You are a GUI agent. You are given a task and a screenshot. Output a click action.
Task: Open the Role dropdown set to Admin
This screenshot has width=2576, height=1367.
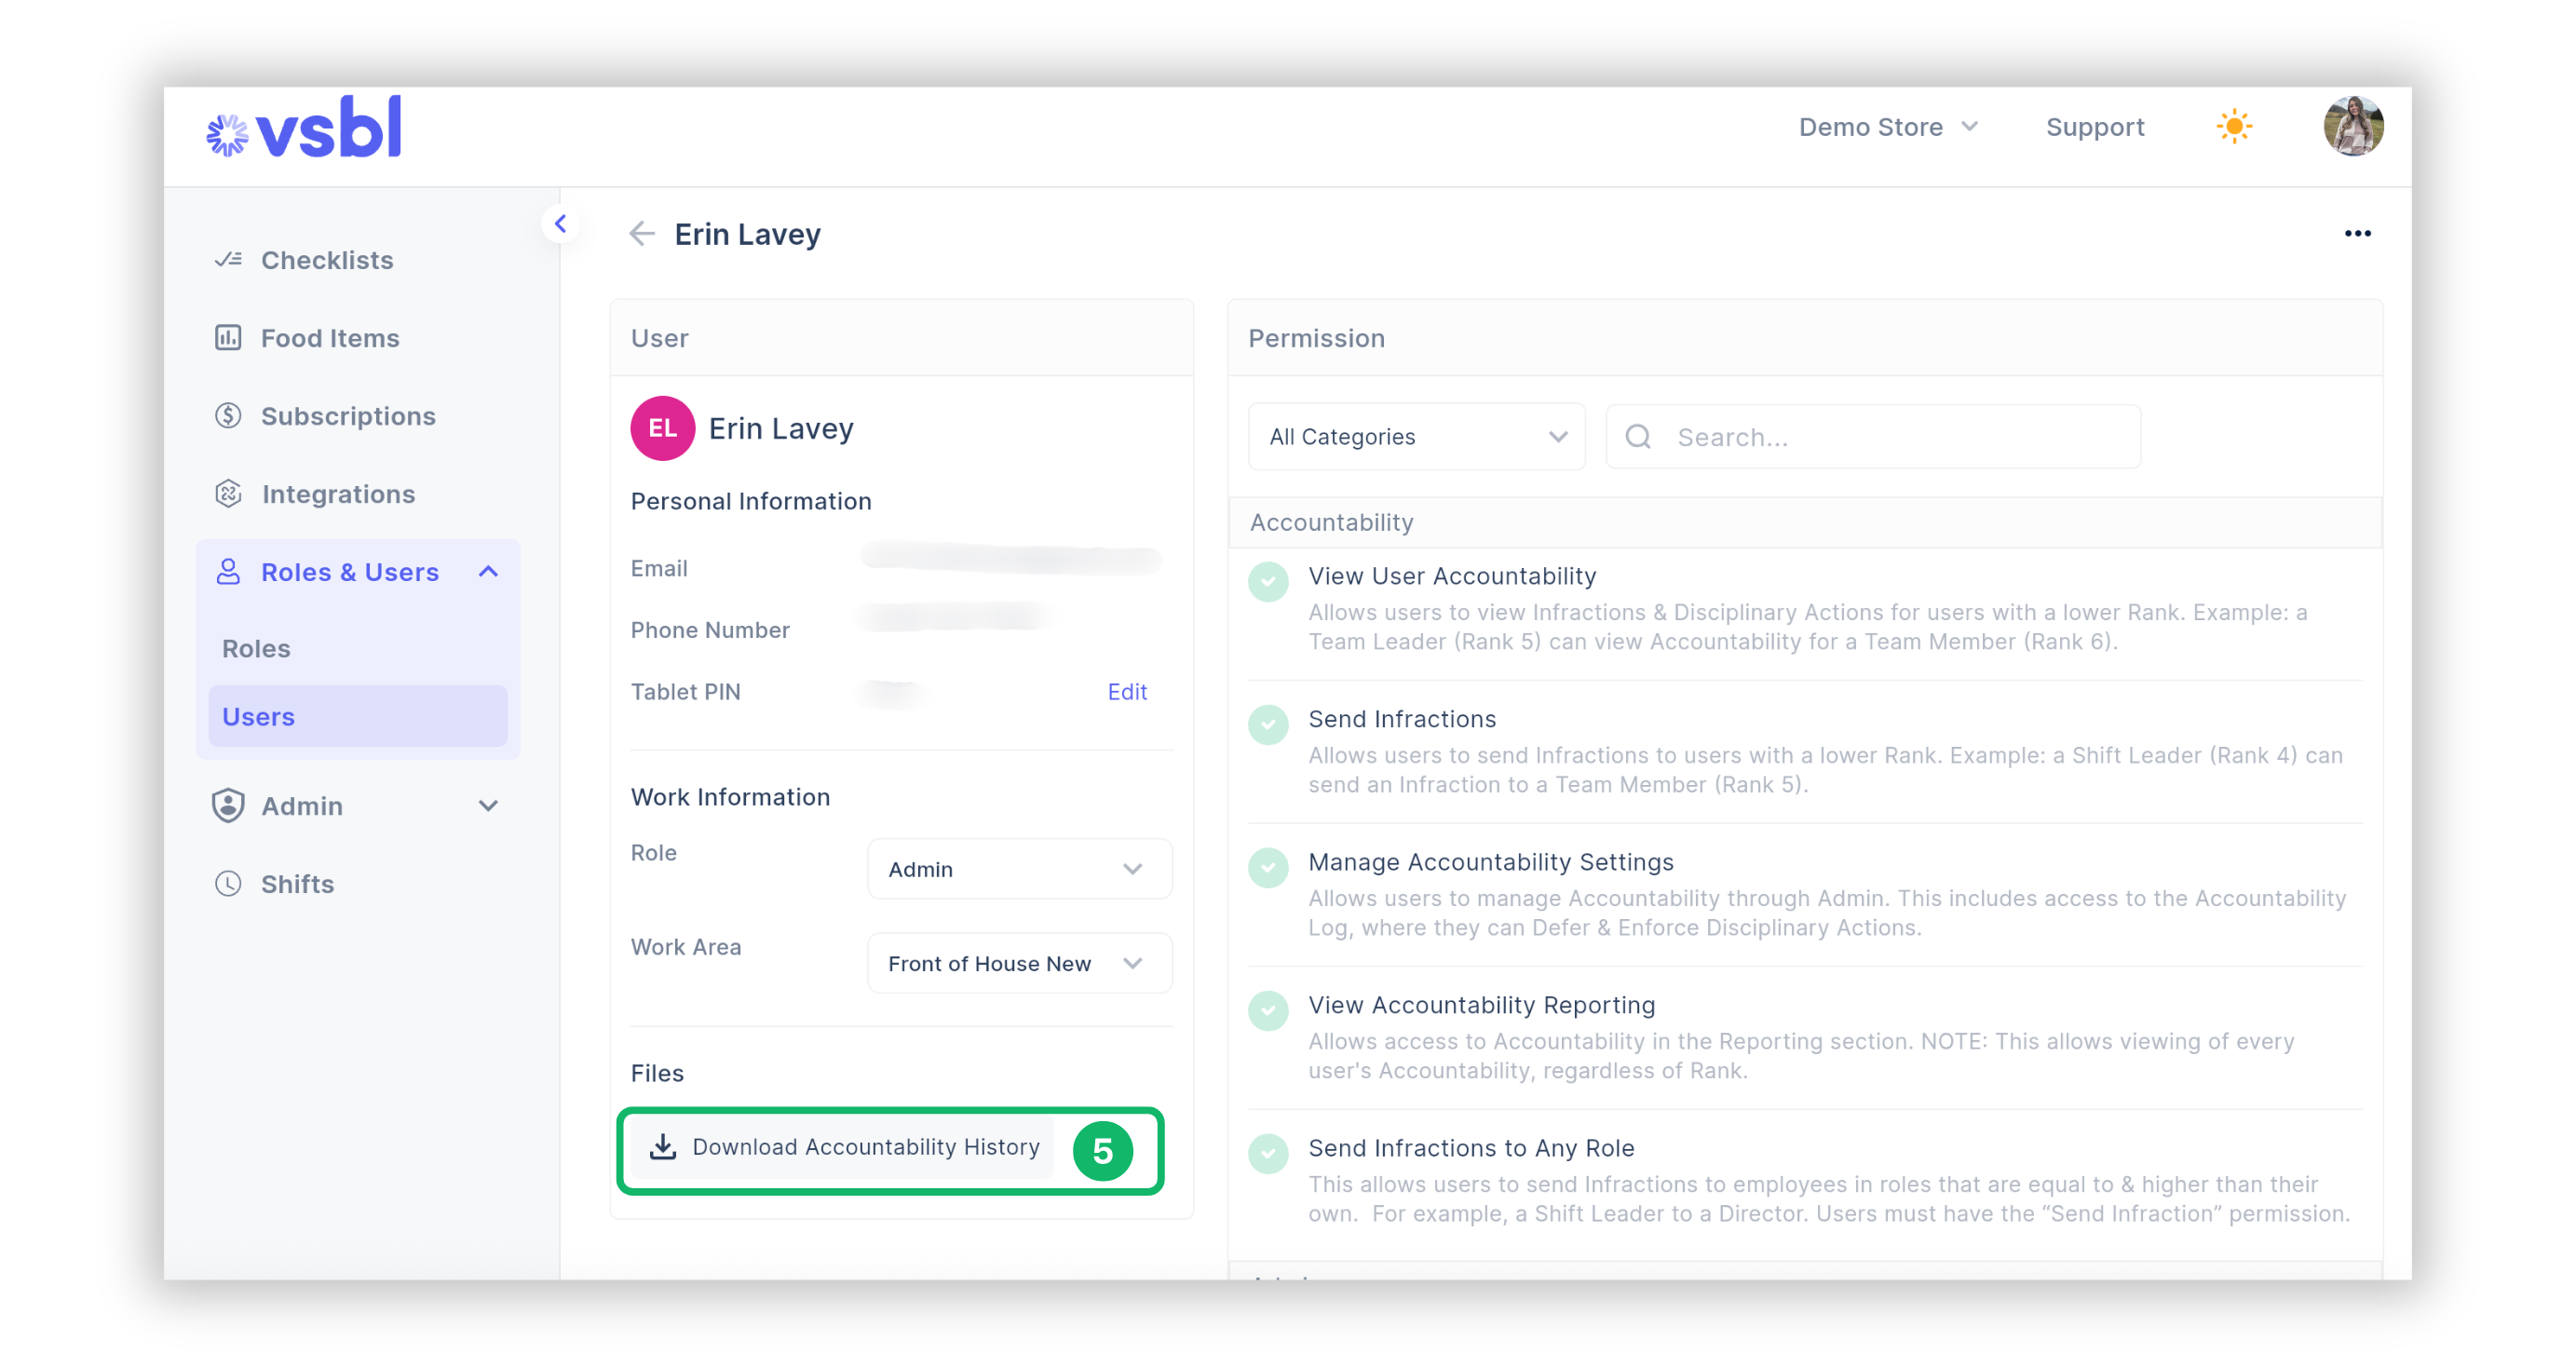pos(1019,869)
